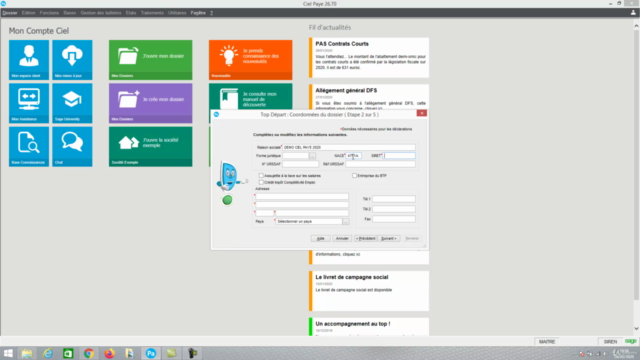Click the news feed scrollbar up arrow
640x360 pixels.
636,26
